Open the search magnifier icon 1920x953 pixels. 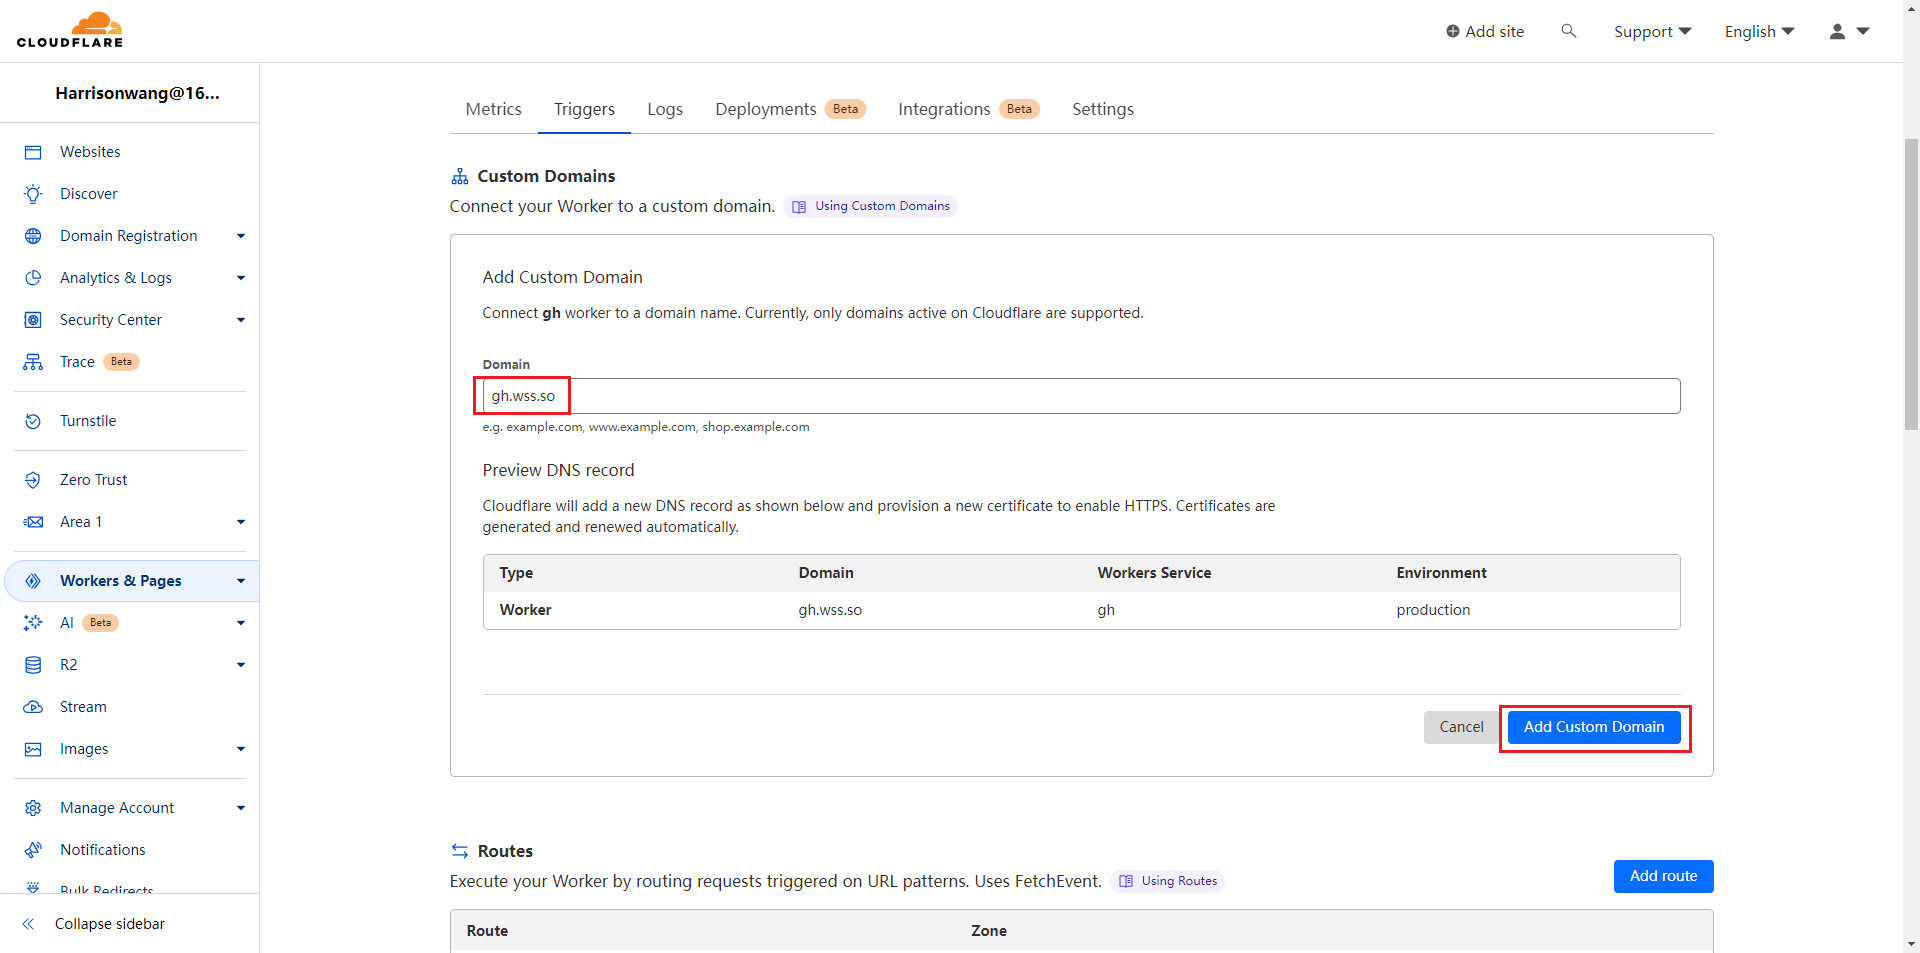(x=1568, y=31)
